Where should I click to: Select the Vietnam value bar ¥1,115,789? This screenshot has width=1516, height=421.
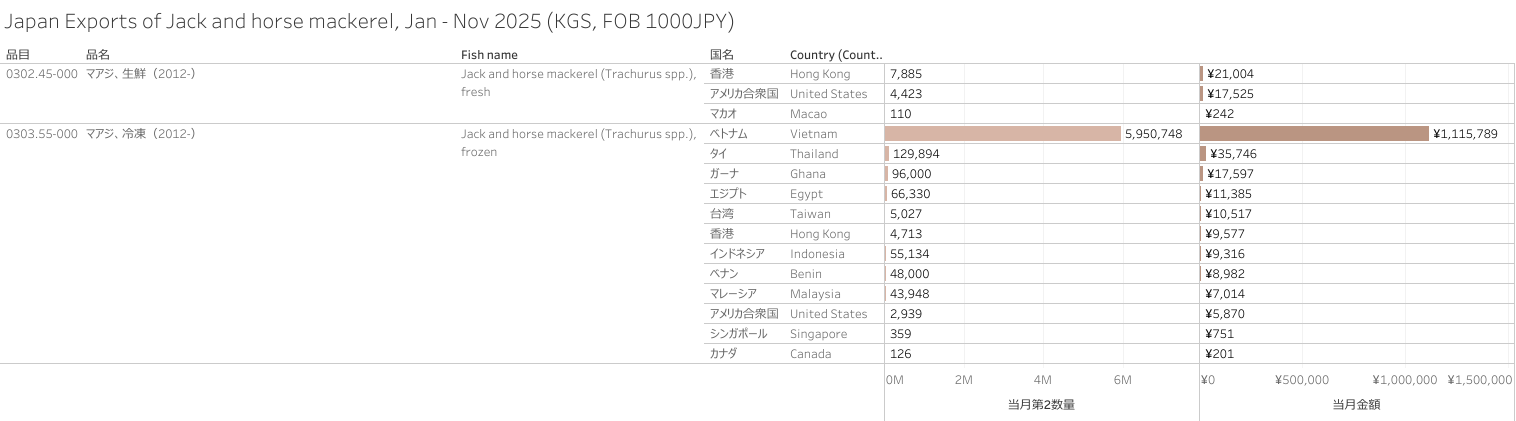(1313, 134)
